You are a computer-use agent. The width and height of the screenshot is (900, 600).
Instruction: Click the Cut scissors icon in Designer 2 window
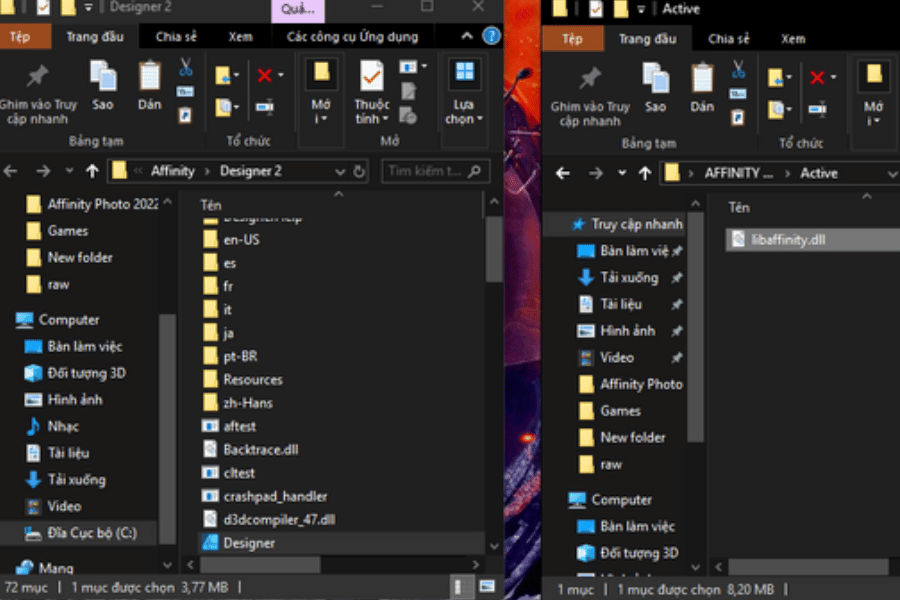[185, 68]
